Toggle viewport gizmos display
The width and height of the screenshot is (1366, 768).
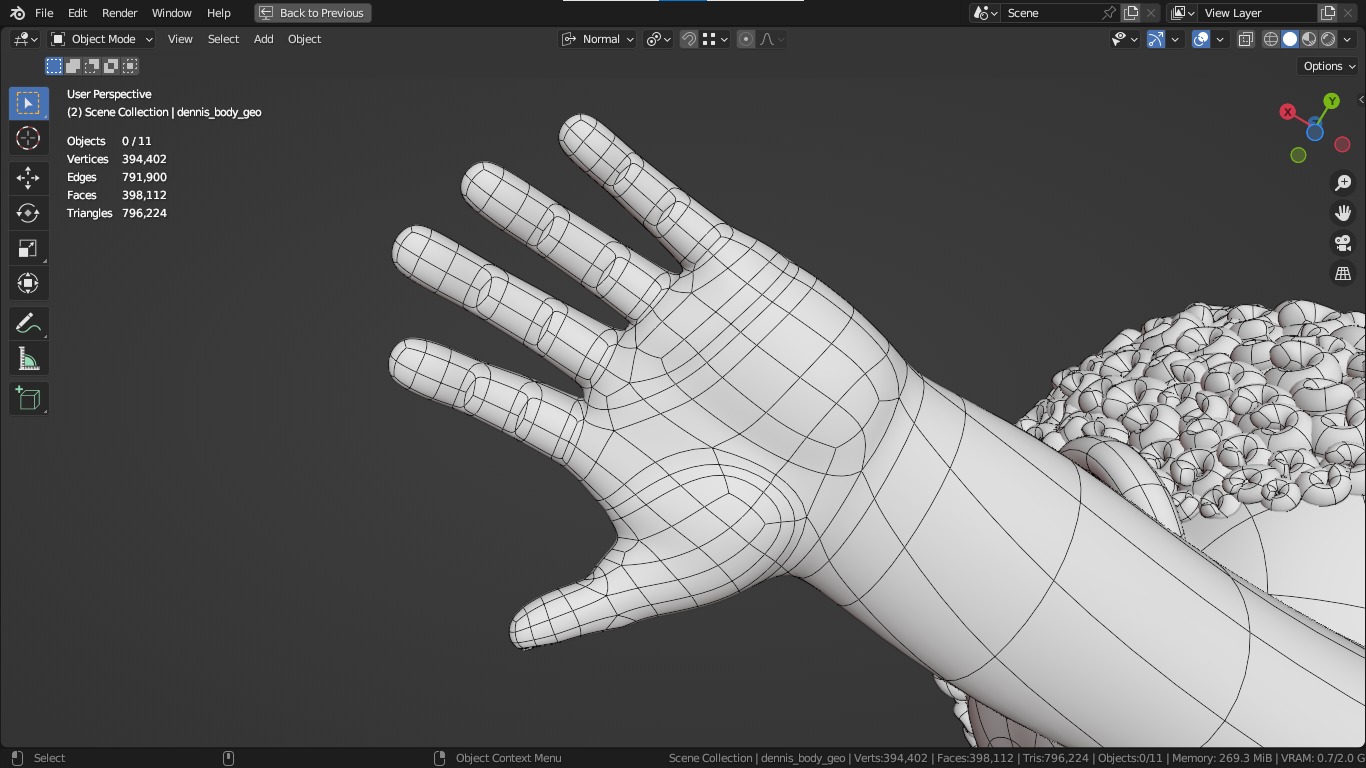pos(1155,39)
